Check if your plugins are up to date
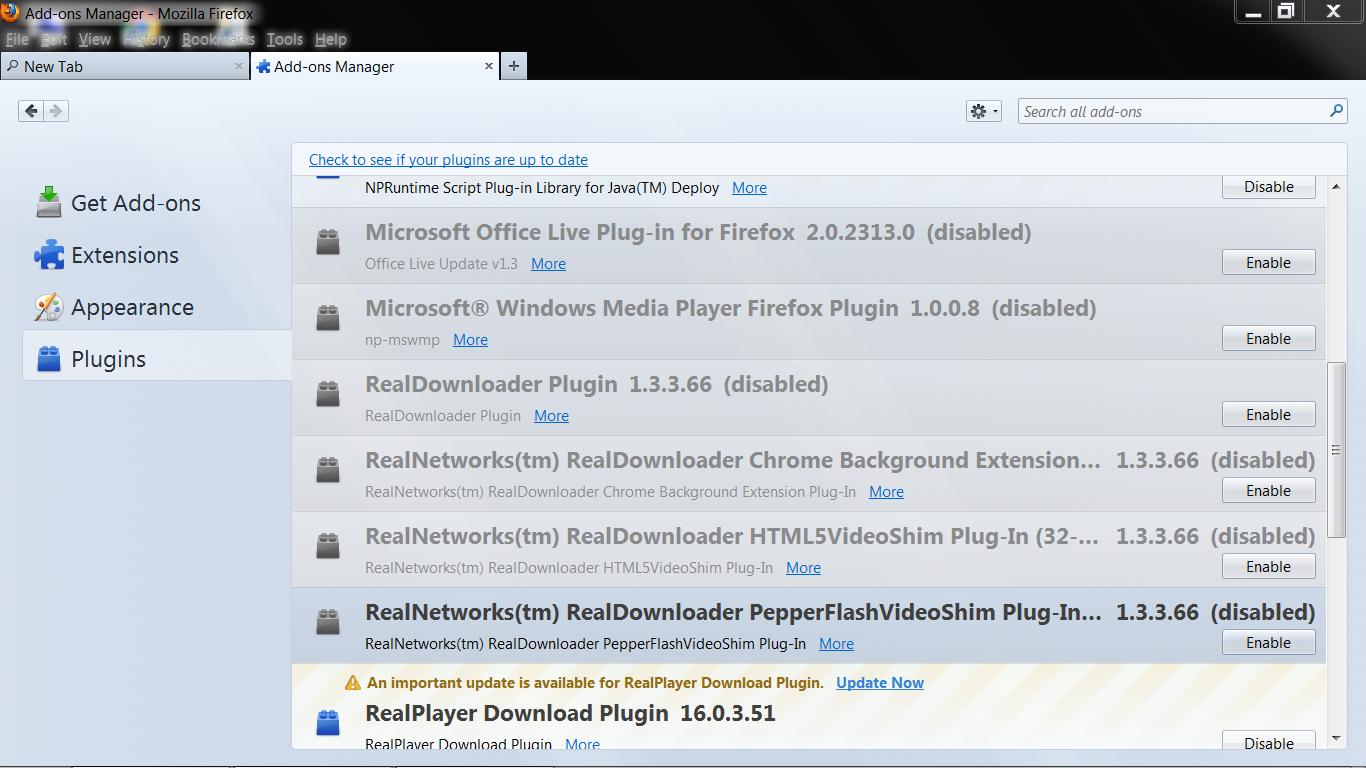Viewport: 1366px width, 768px height. click(x=448, y=160)
